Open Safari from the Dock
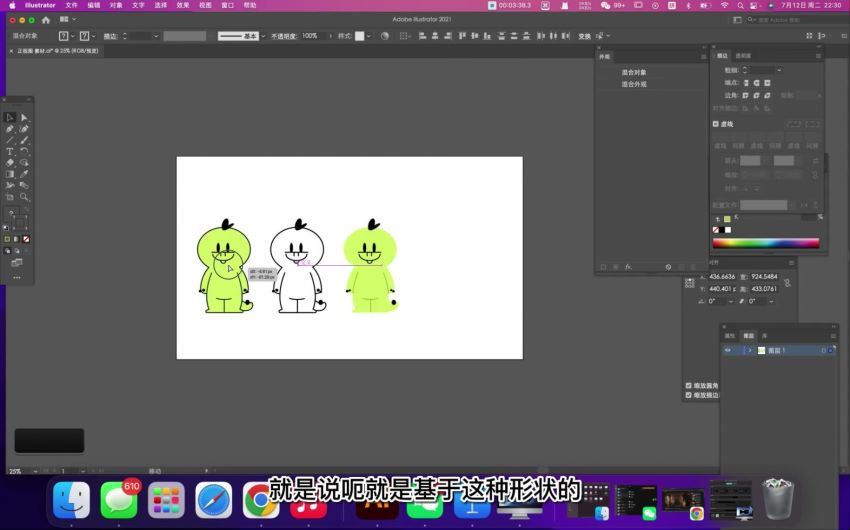This screenshot has height=530, width=850. [214, 501]
